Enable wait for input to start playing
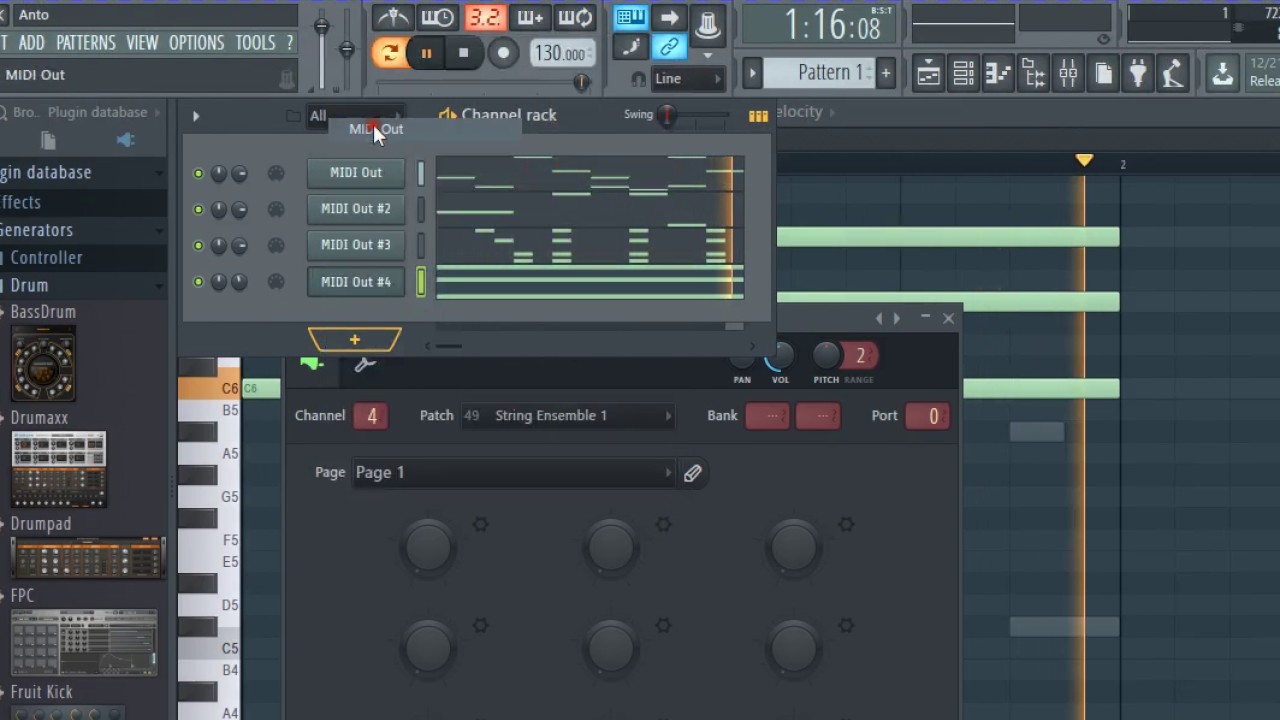 click(x=437, y=17)
